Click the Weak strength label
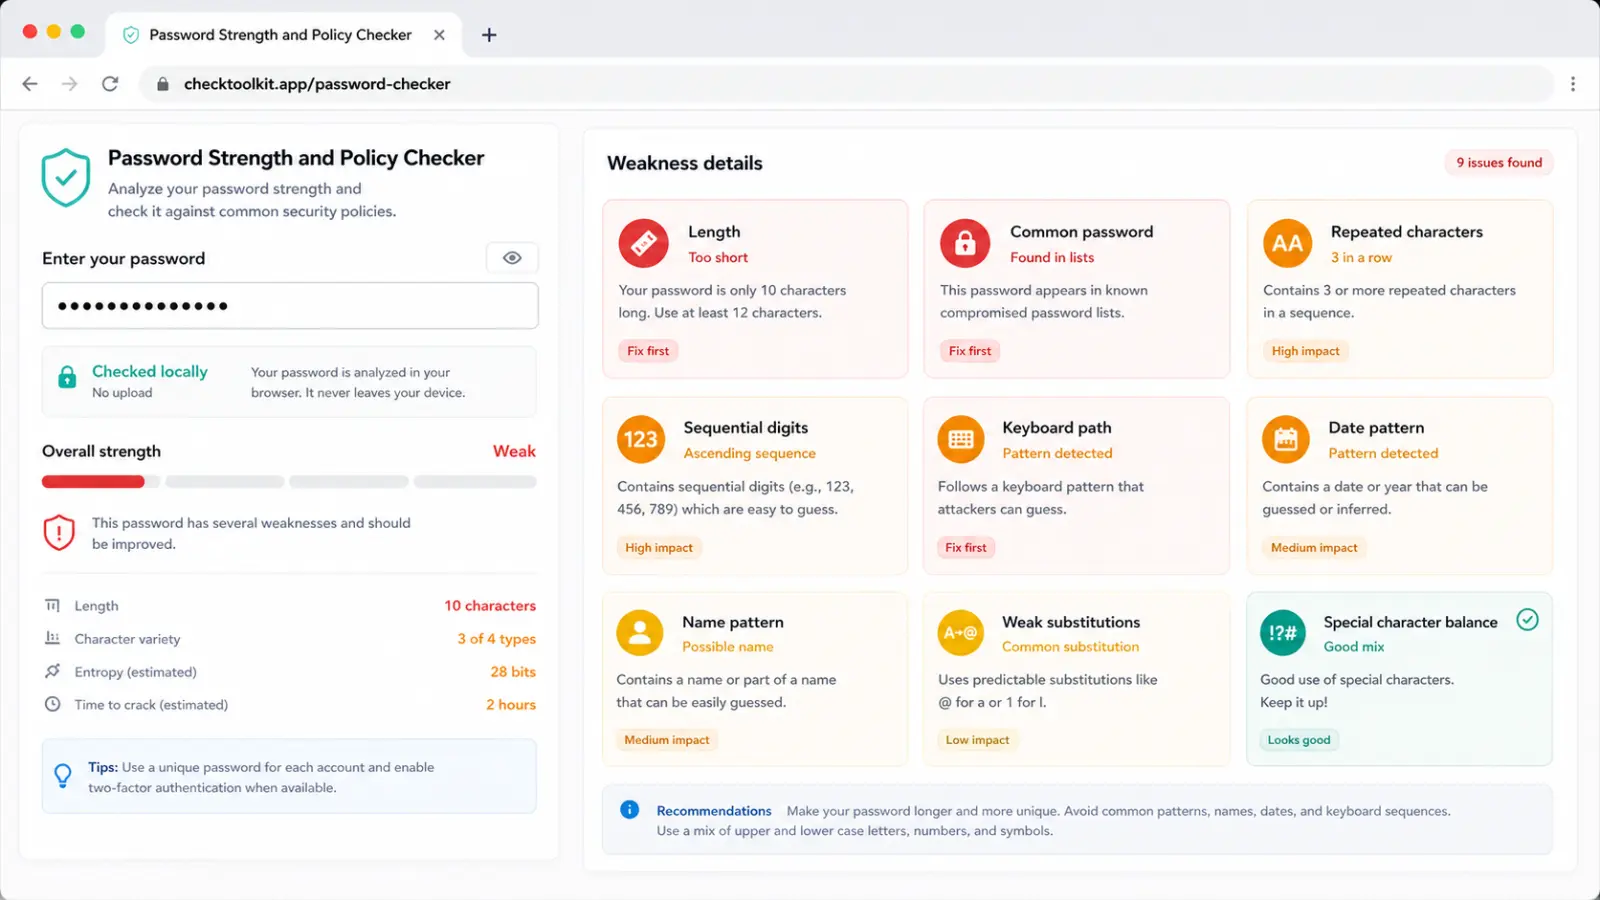 (x=514, y=451)
